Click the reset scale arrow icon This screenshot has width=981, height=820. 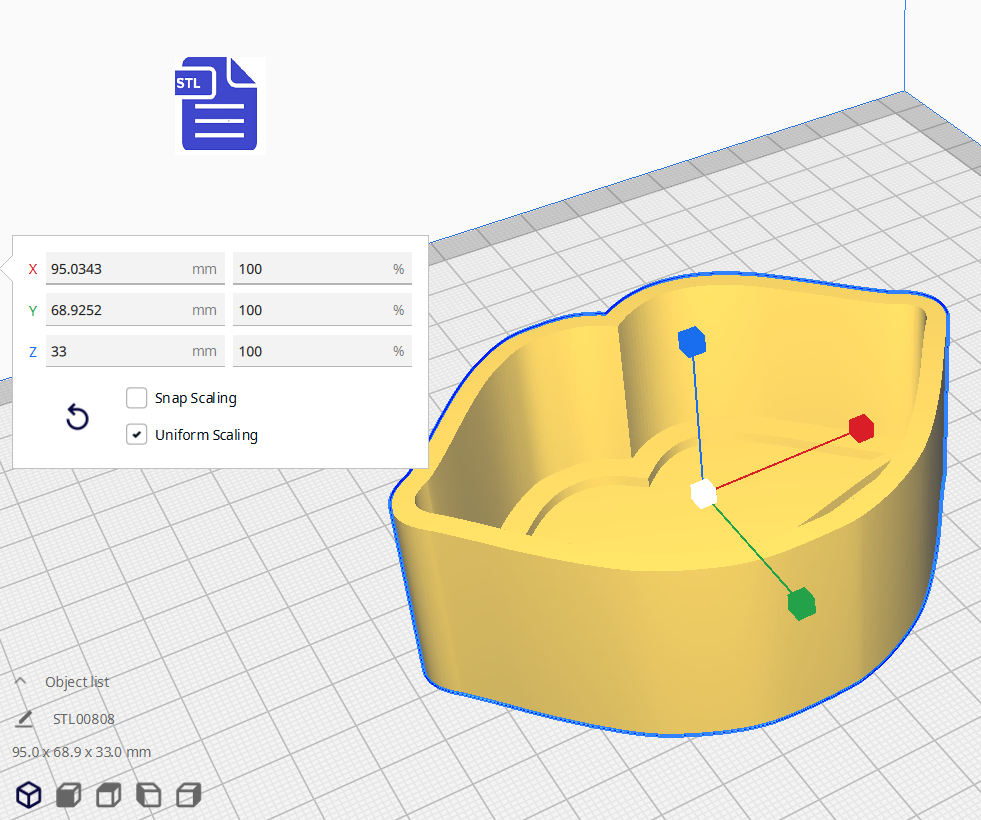77,418
